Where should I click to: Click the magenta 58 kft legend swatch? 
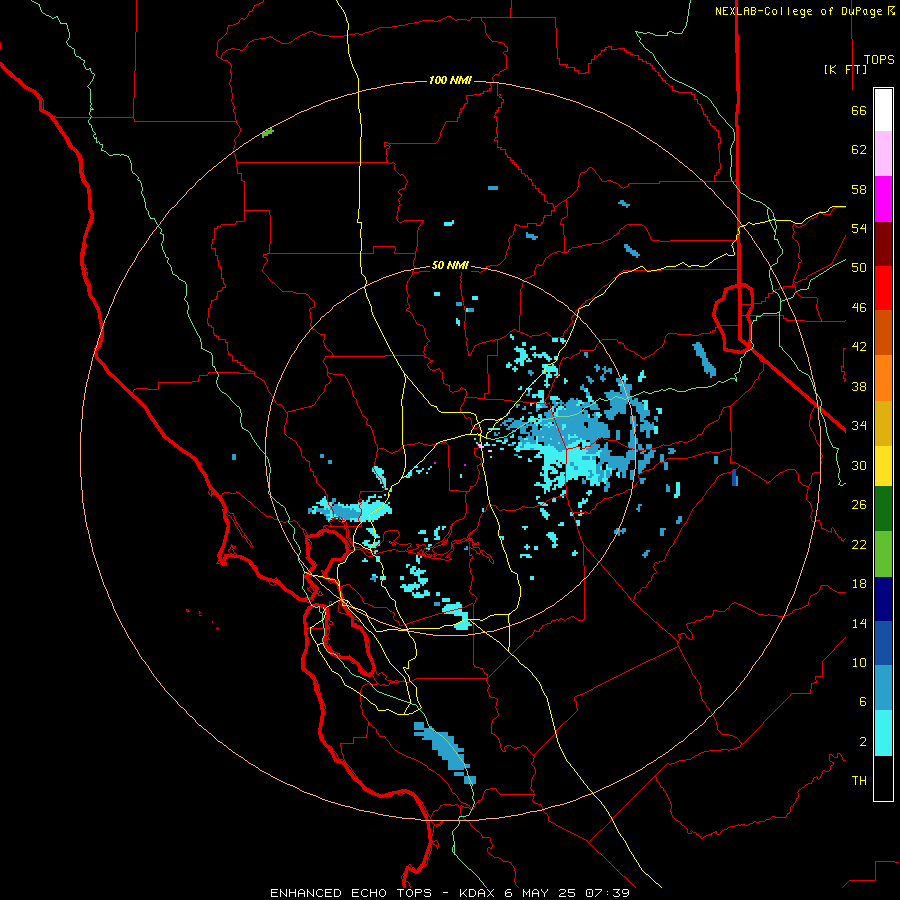coord(883,199)
